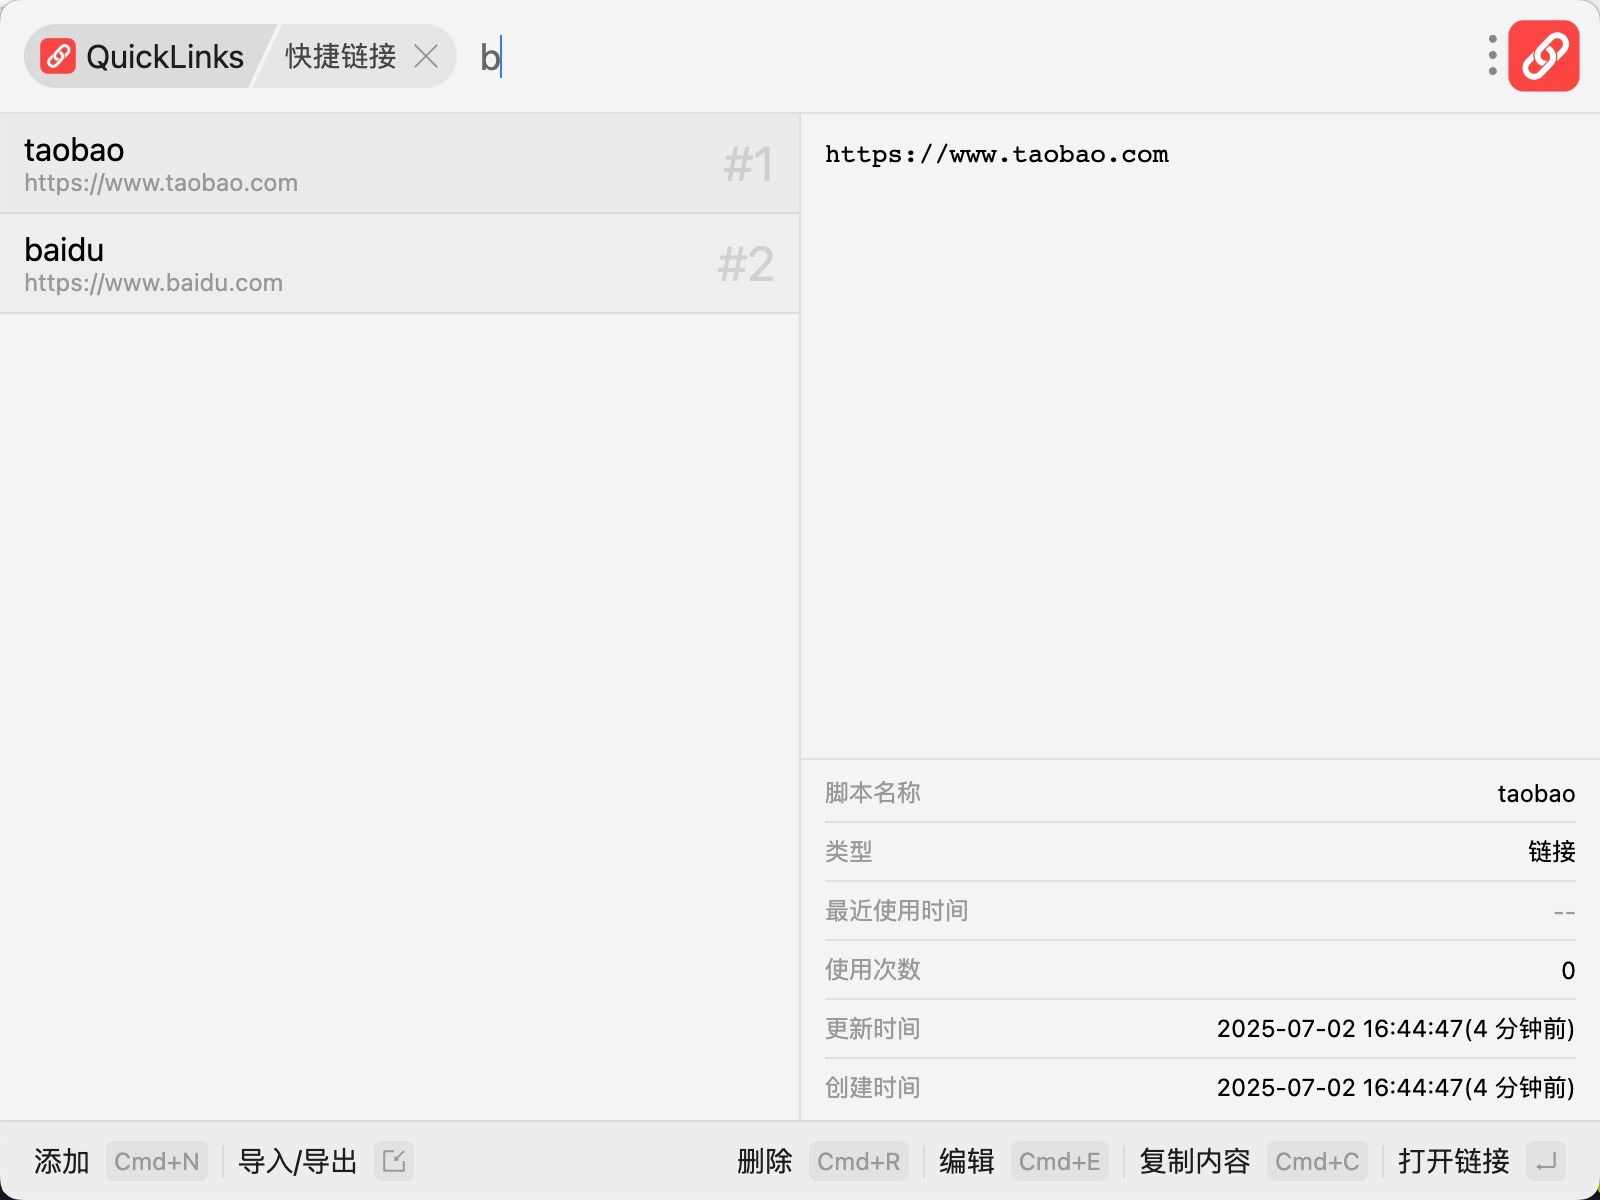1600x1200 pixels.
Task: Click the https://www.baidu.com subtitle
Action: (x=154, y=283)
